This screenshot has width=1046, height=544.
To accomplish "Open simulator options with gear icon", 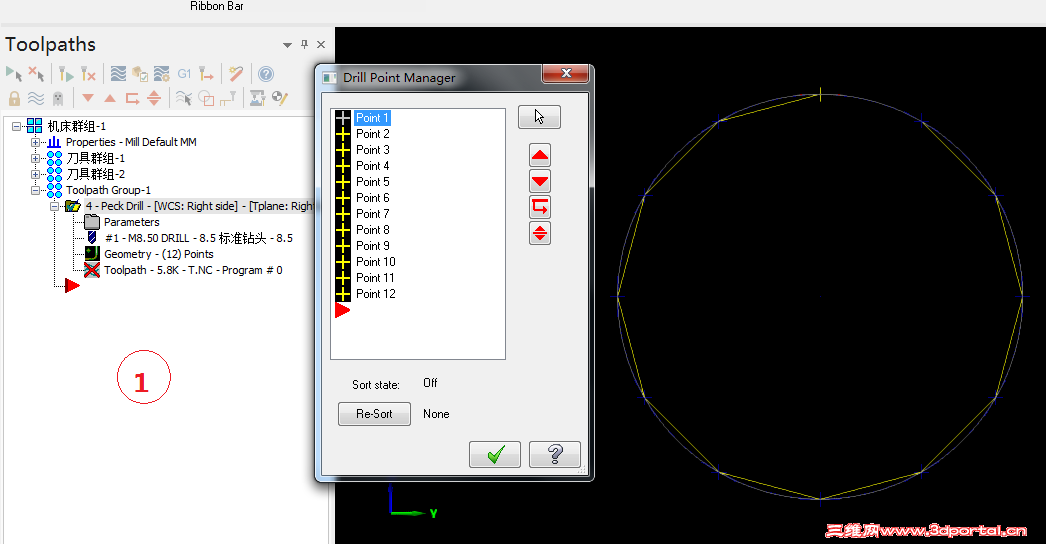I will (x=161, y=73).
